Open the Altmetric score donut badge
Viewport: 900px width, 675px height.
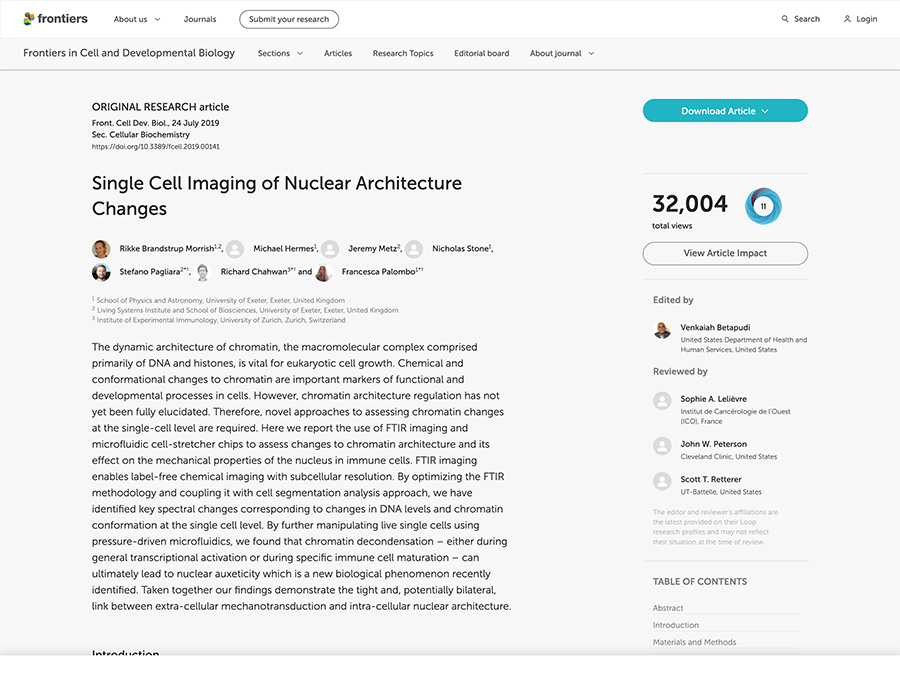[x=763, y=206]
